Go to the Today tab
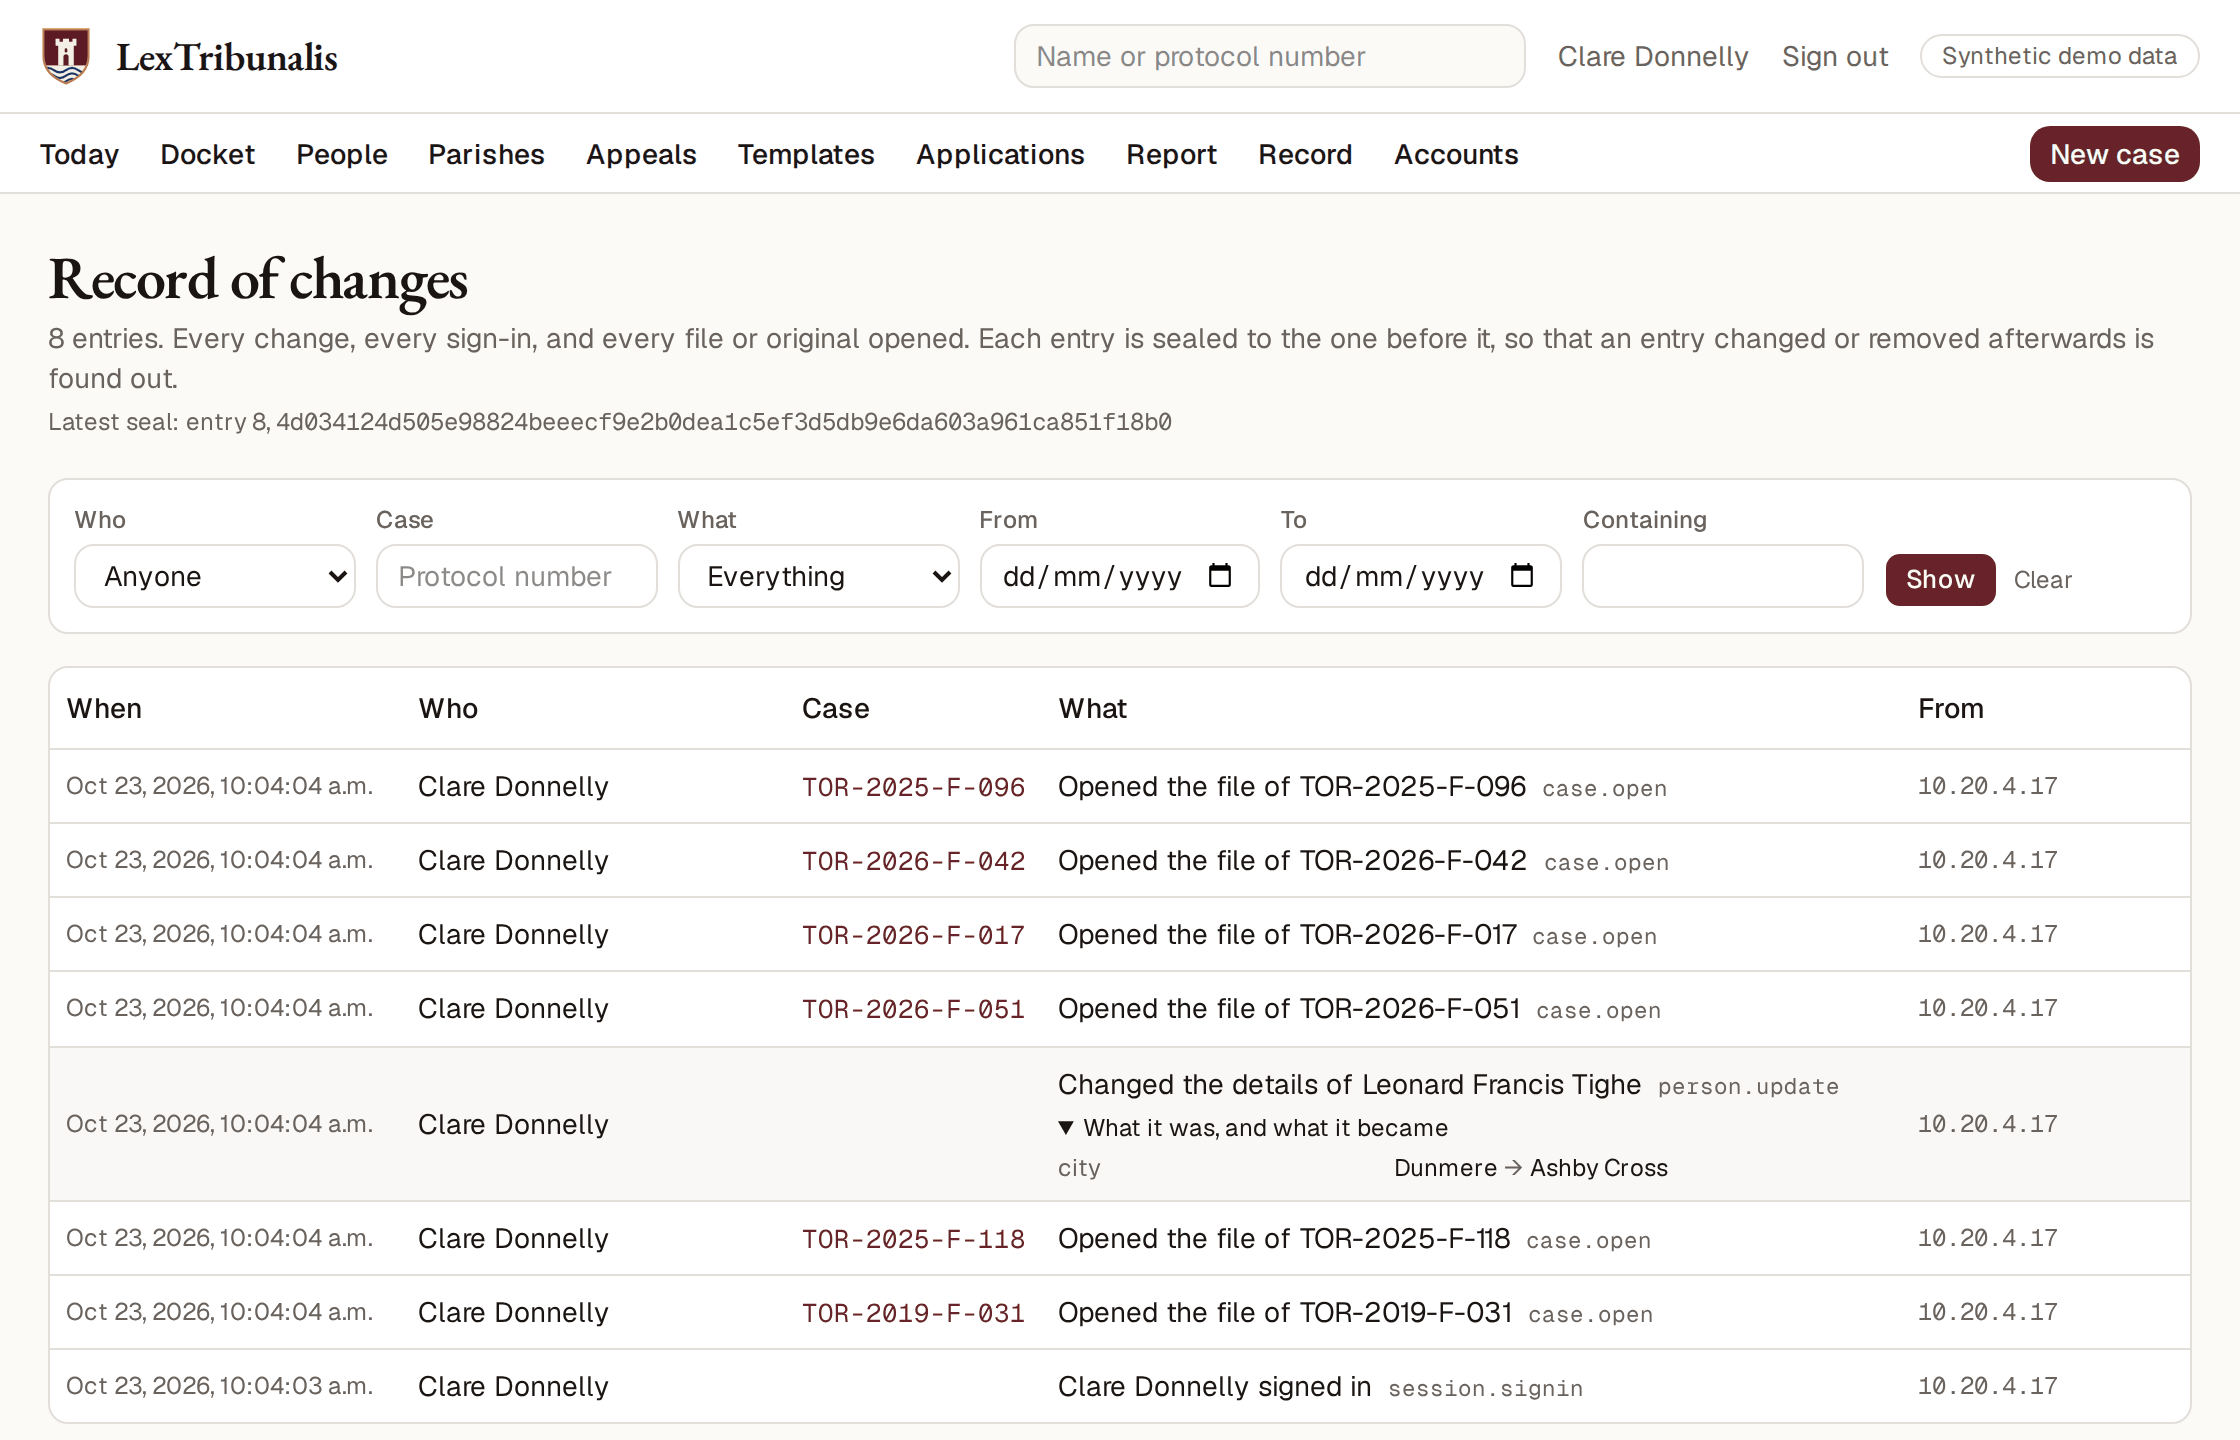 79,154
